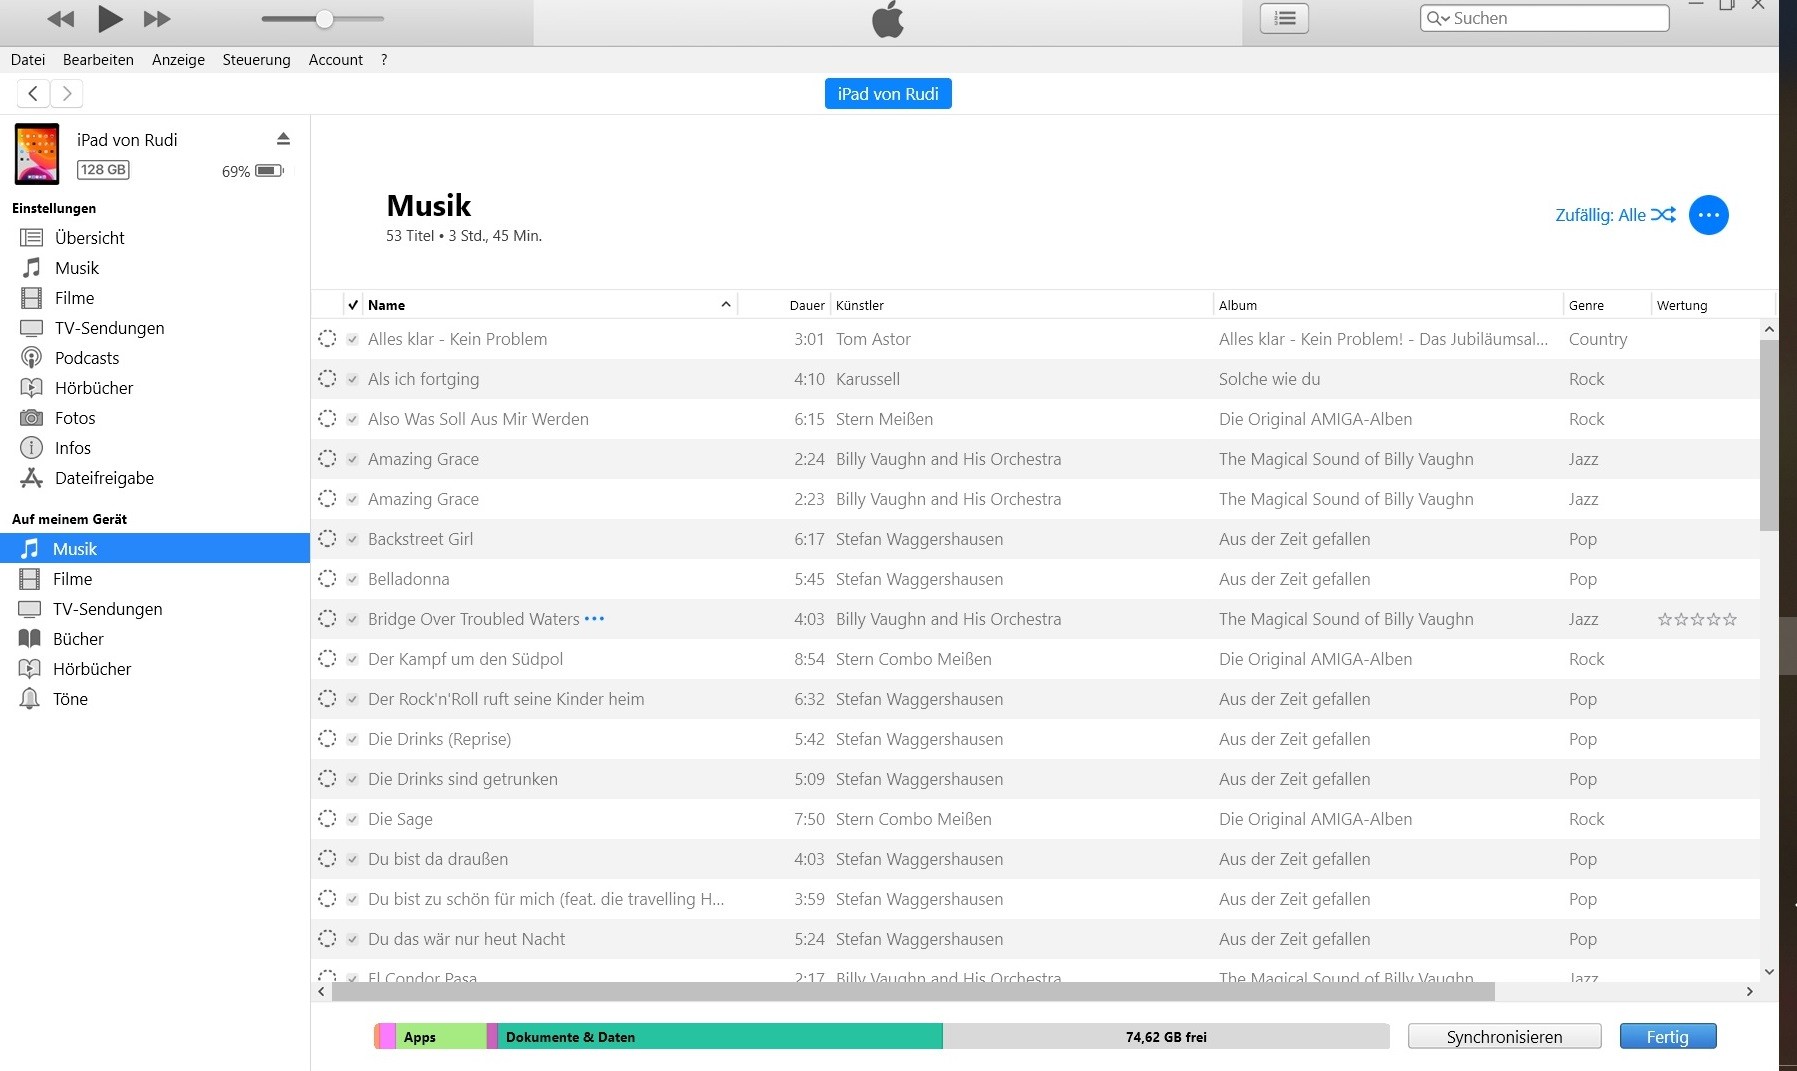Click the Suchen search field
The image size is (1797, 1071).
pos(1544,18)
